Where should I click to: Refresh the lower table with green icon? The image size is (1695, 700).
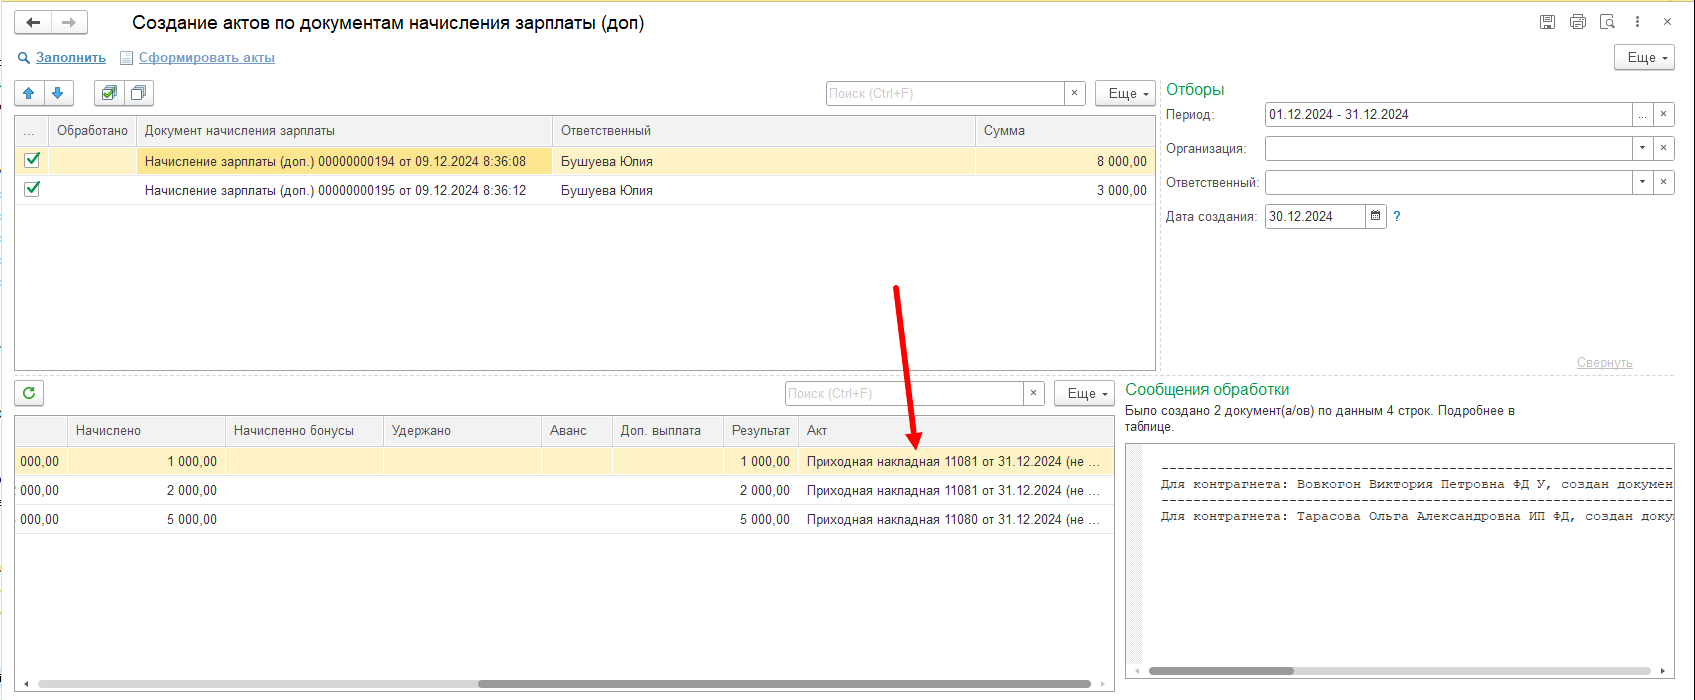coord(29,393)
